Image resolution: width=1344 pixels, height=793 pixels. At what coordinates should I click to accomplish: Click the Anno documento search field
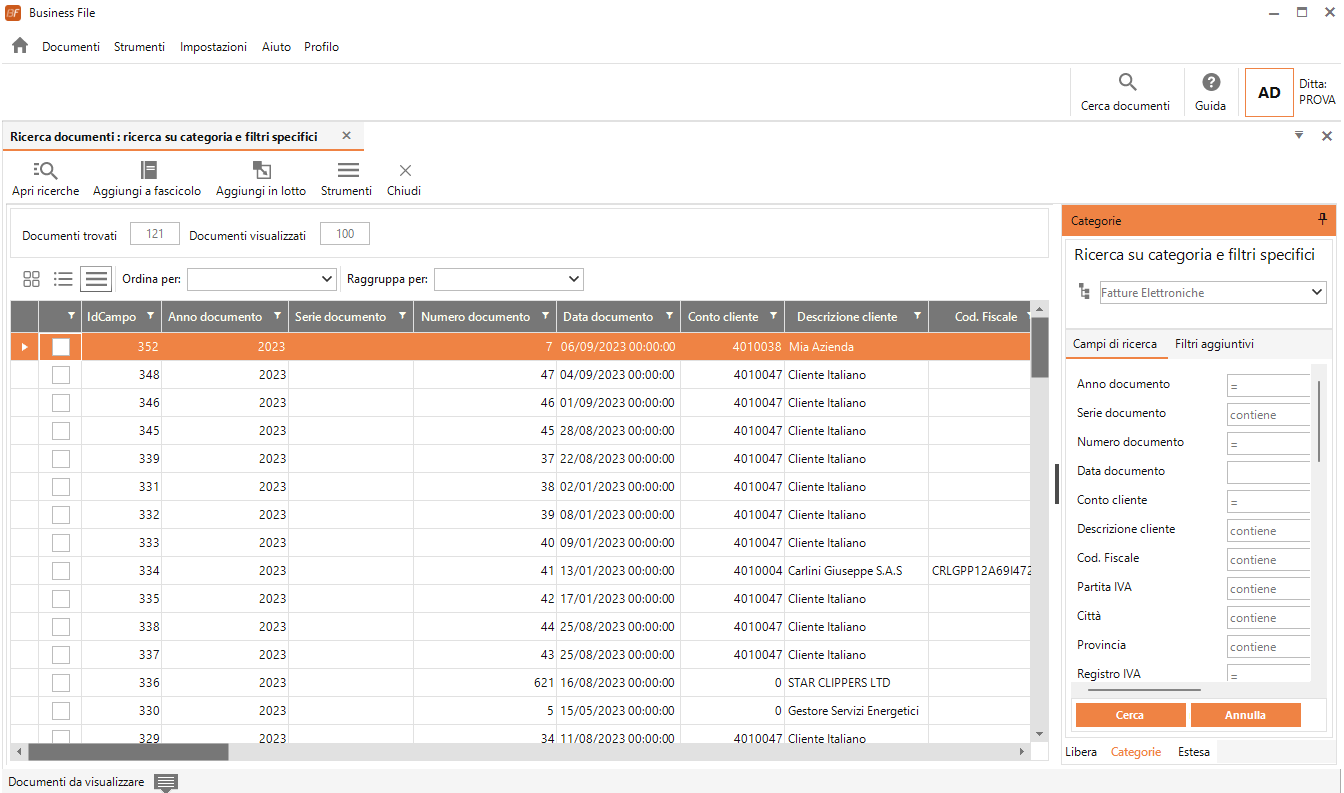click(x=1268, y=385)
